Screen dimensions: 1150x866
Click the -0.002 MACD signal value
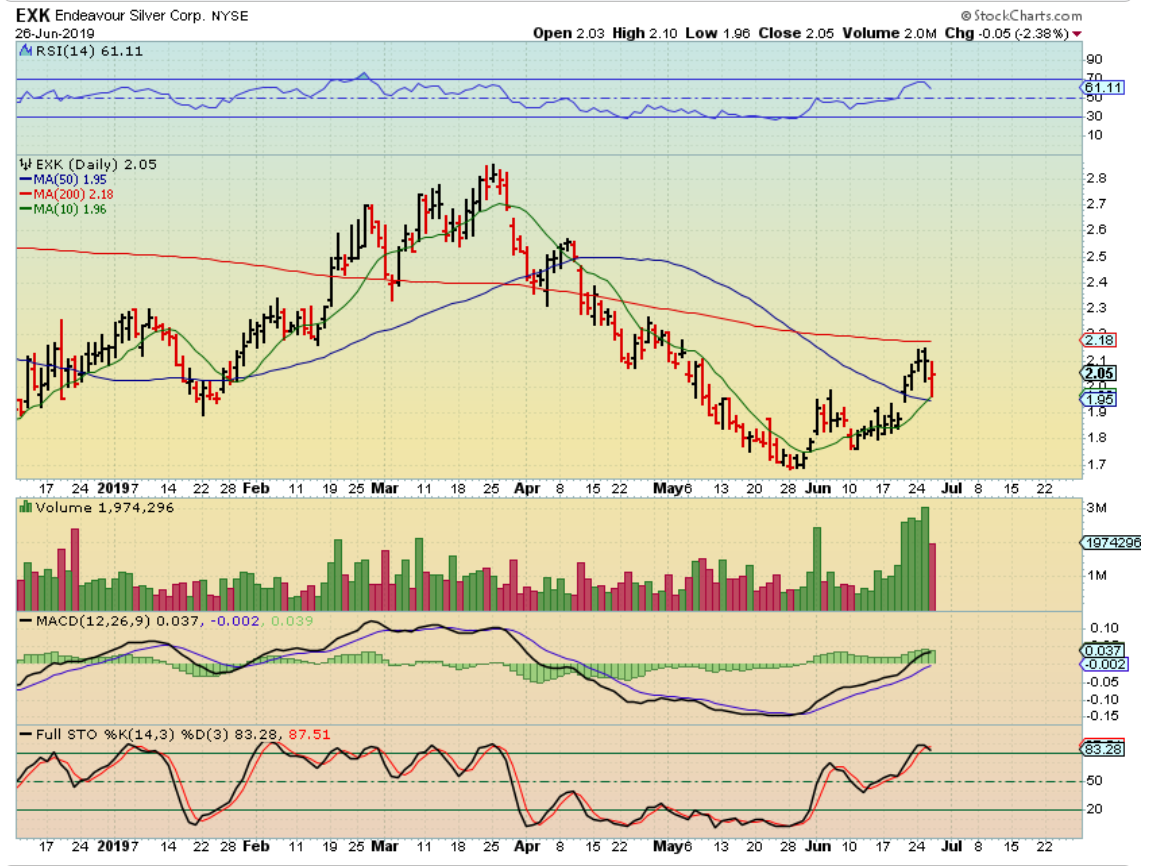click(x=235, y=621)
